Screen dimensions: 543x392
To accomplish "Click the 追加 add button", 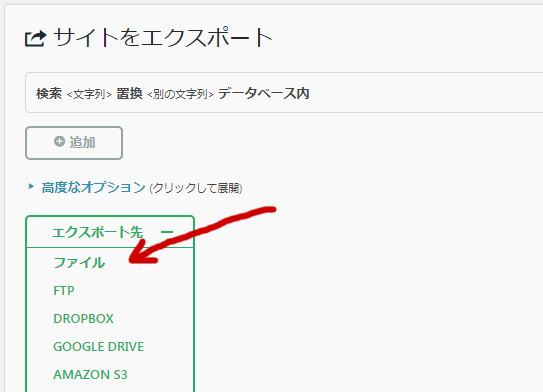I will pos(74,143).
